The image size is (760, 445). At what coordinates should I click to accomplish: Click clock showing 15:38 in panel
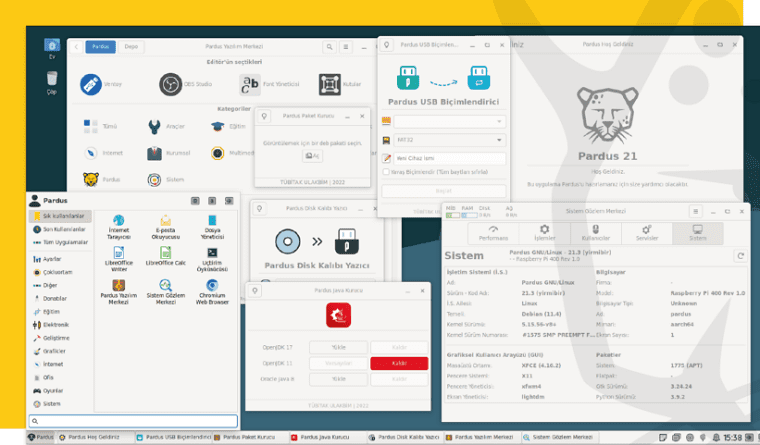(732, 438)
